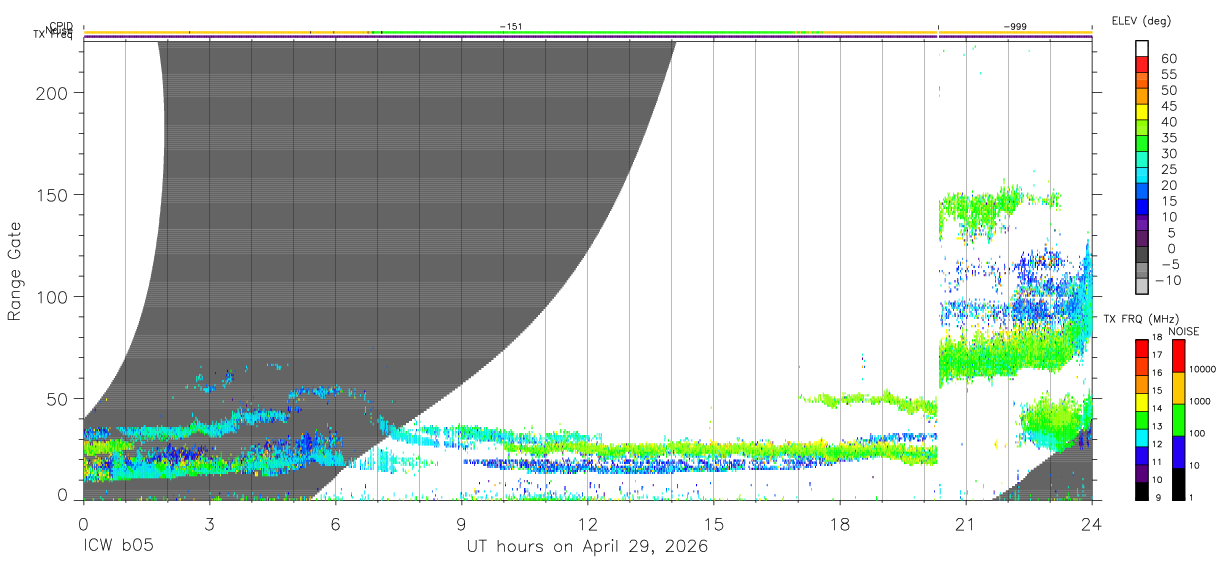Click the 'ELEV (deg)' legend title
Viewport: 1228px width, 567px height.
click(1141, 21)
